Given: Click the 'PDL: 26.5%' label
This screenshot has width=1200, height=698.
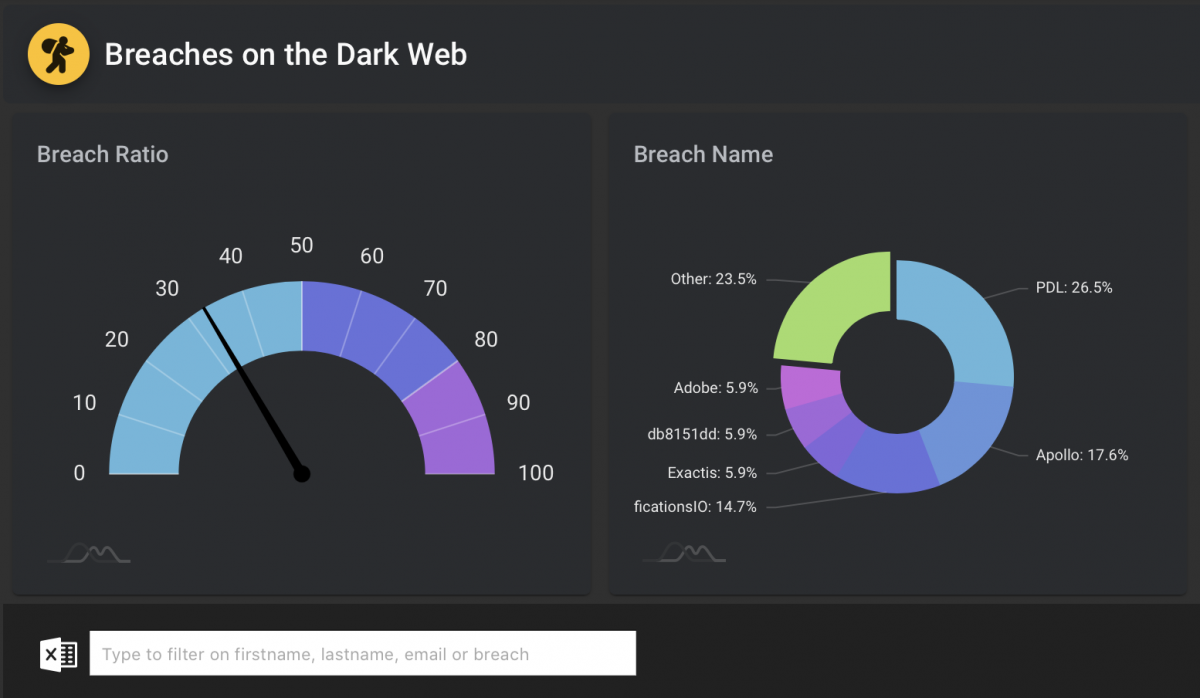Looking at the screenshot, I should [1074, 287].
